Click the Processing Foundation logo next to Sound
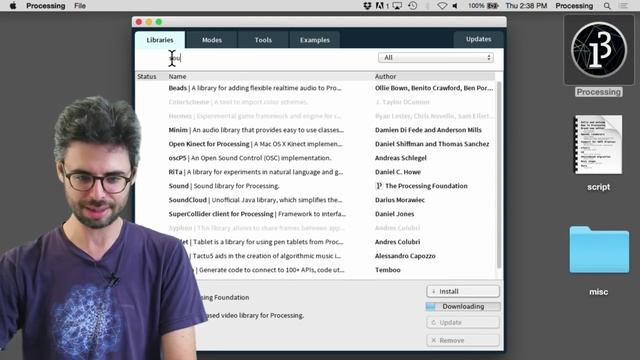Screen dimensions: 640x360 (x=379, y=186)
